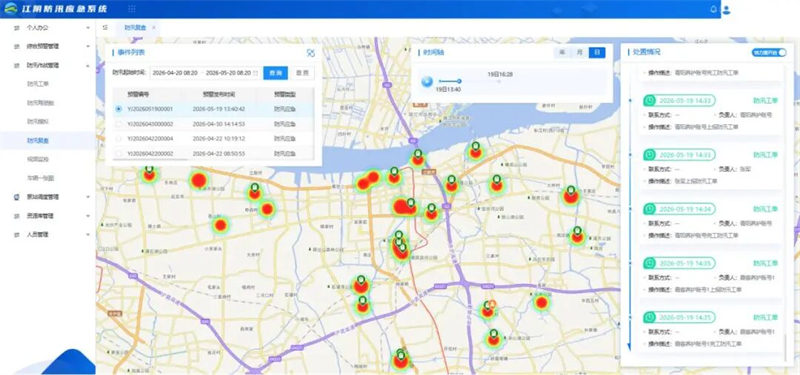Open the app grid menu in header
Viewport: 800px width, 375px height.
pos(132,9)
